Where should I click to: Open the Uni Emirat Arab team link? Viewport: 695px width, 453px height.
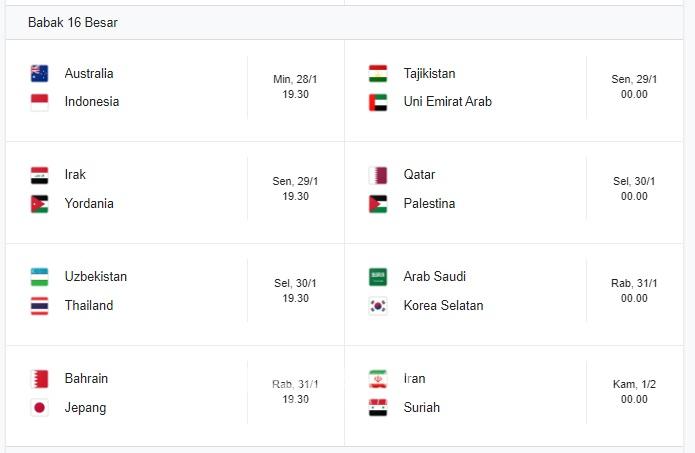tap(447, 102)
